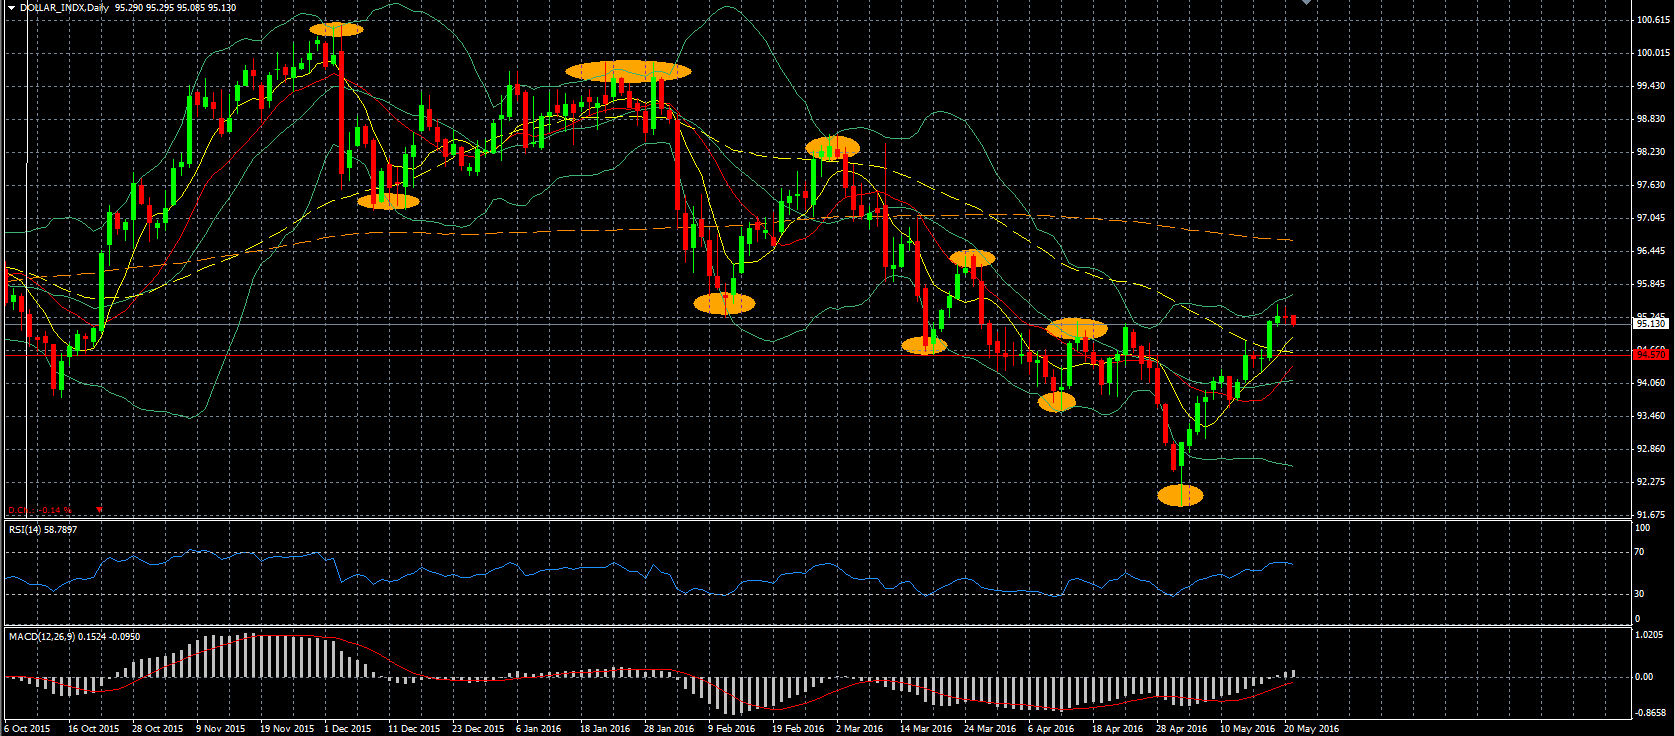Select the wide orange ellipse at the January 2016 peak
This screenshot has width=1675, height=736.
click(x=628, y=71)
